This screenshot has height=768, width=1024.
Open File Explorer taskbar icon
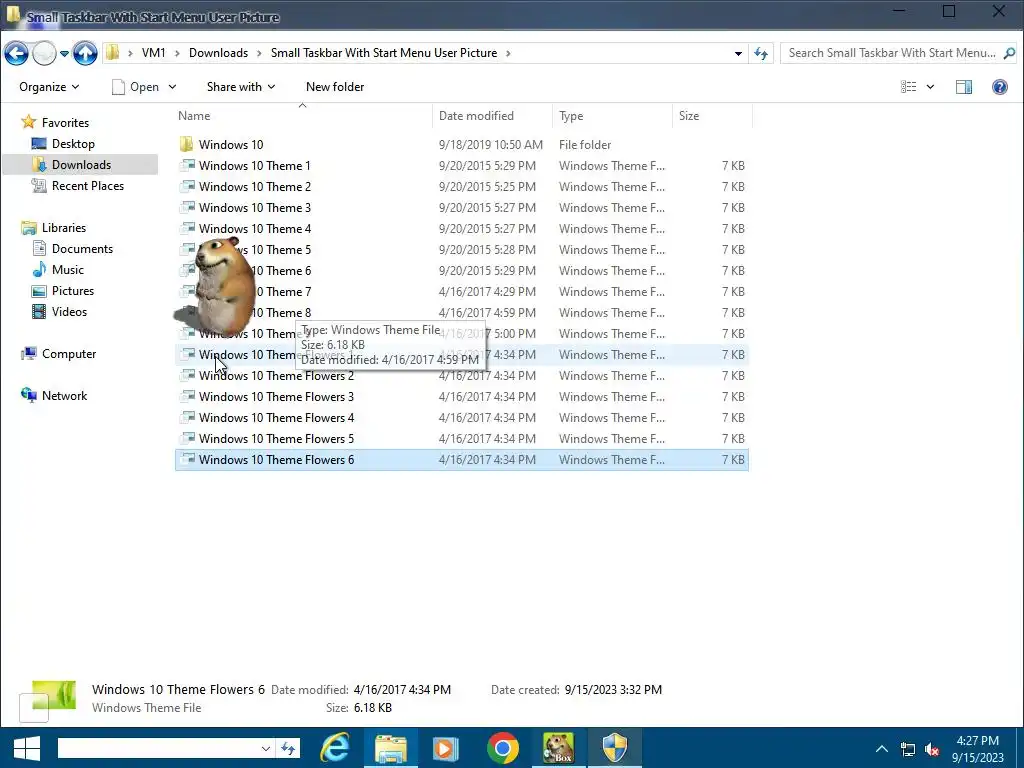pos(391,748)
